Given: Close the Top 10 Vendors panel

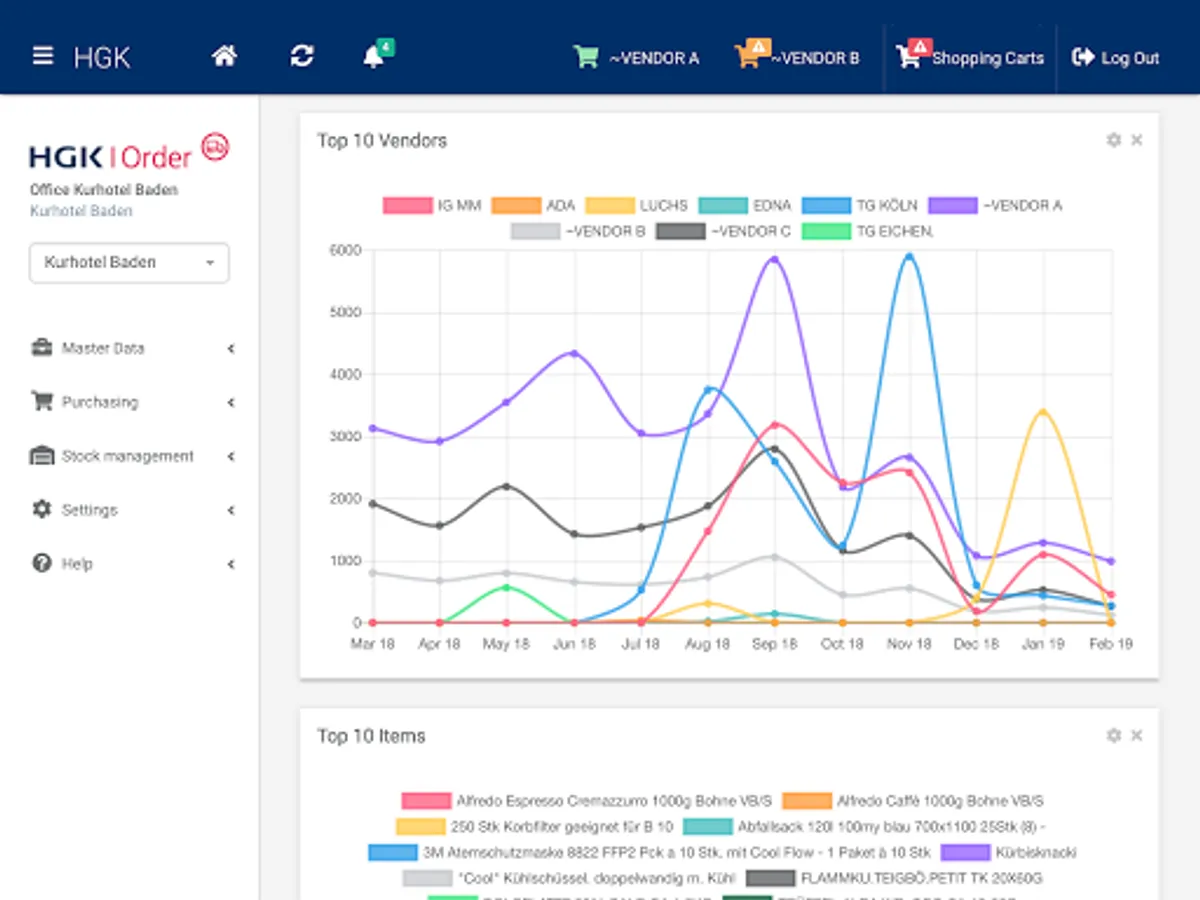Looking at the screenshot, I should [x=1137, y=140].
